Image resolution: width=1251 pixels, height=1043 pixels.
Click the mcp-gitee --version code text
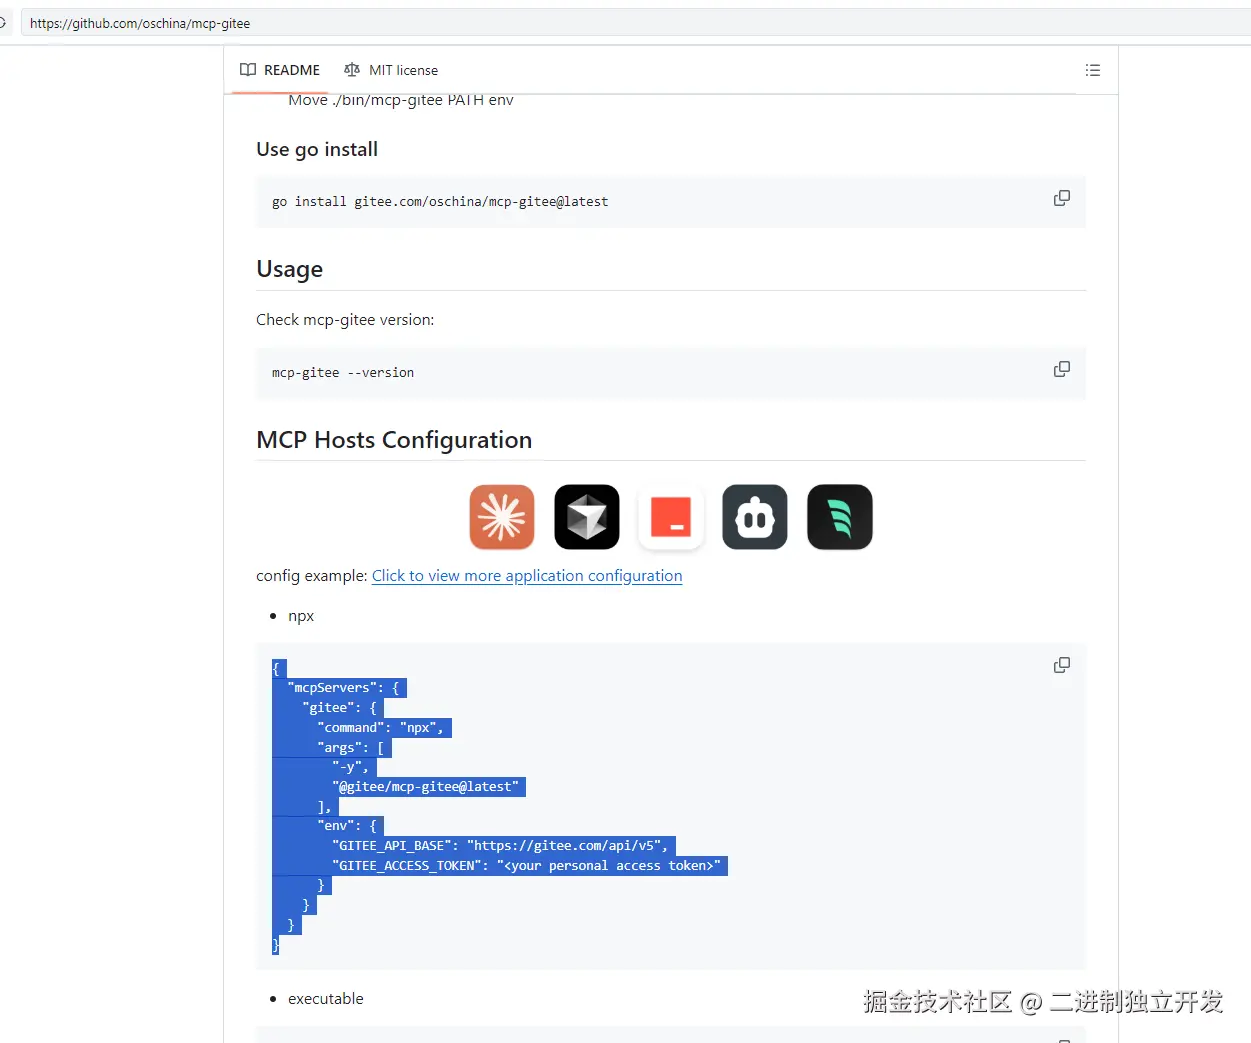[343, 373]
